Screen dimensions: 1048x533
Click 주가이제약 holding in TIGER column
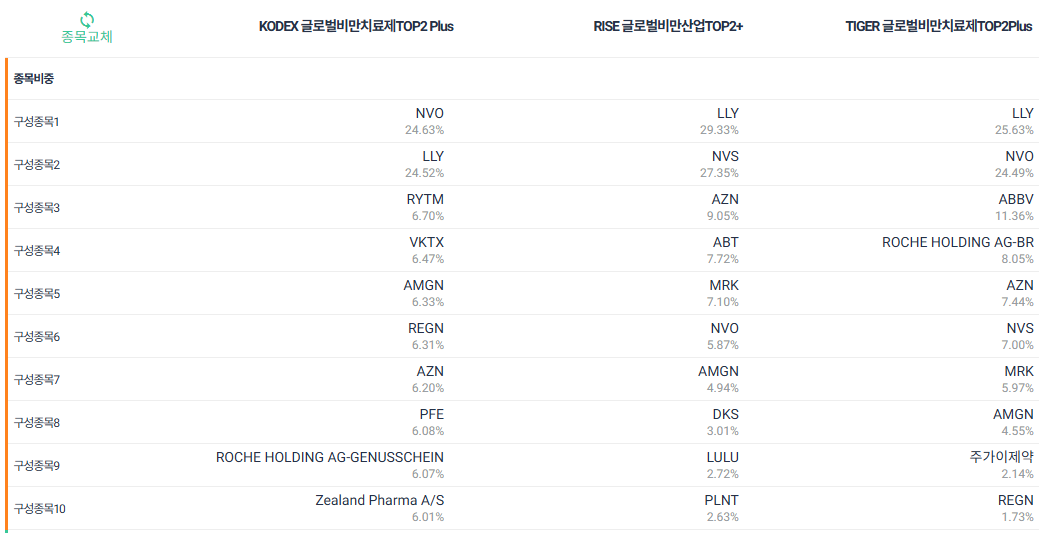coord(1001,457)
